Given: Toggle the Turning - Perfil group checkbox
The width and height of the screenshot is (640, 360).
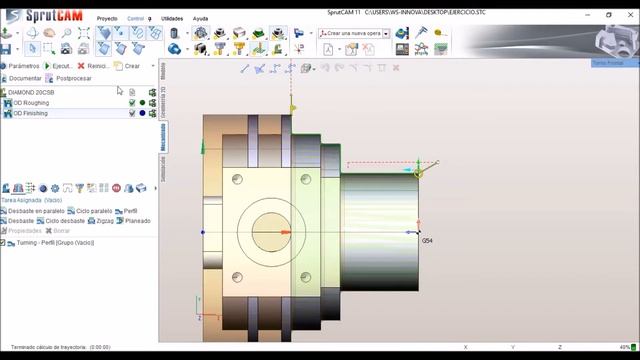Looking at the screenshot, I should pyautogui.click(x=2, y=242).
